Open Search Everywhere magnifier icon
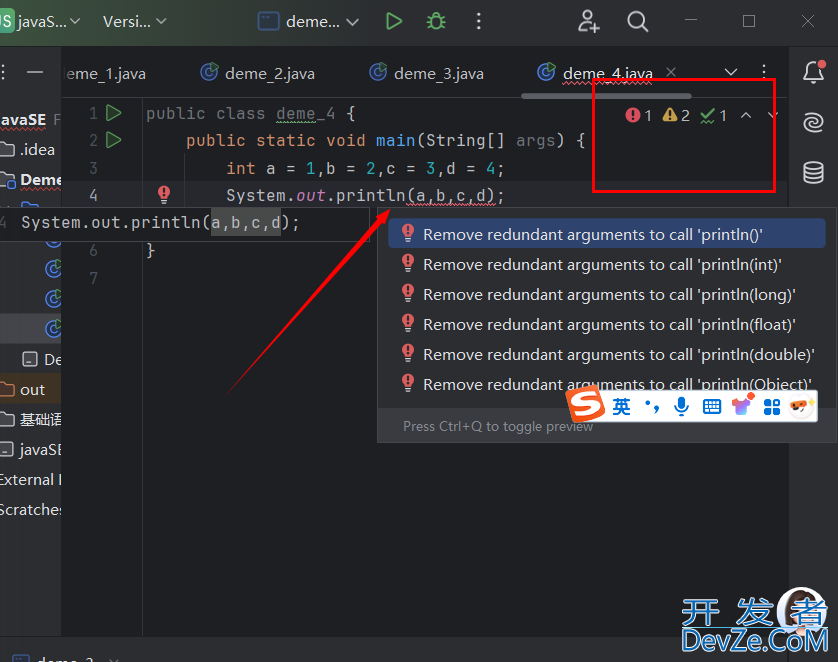The image size is (838, 662). point(637,21)
